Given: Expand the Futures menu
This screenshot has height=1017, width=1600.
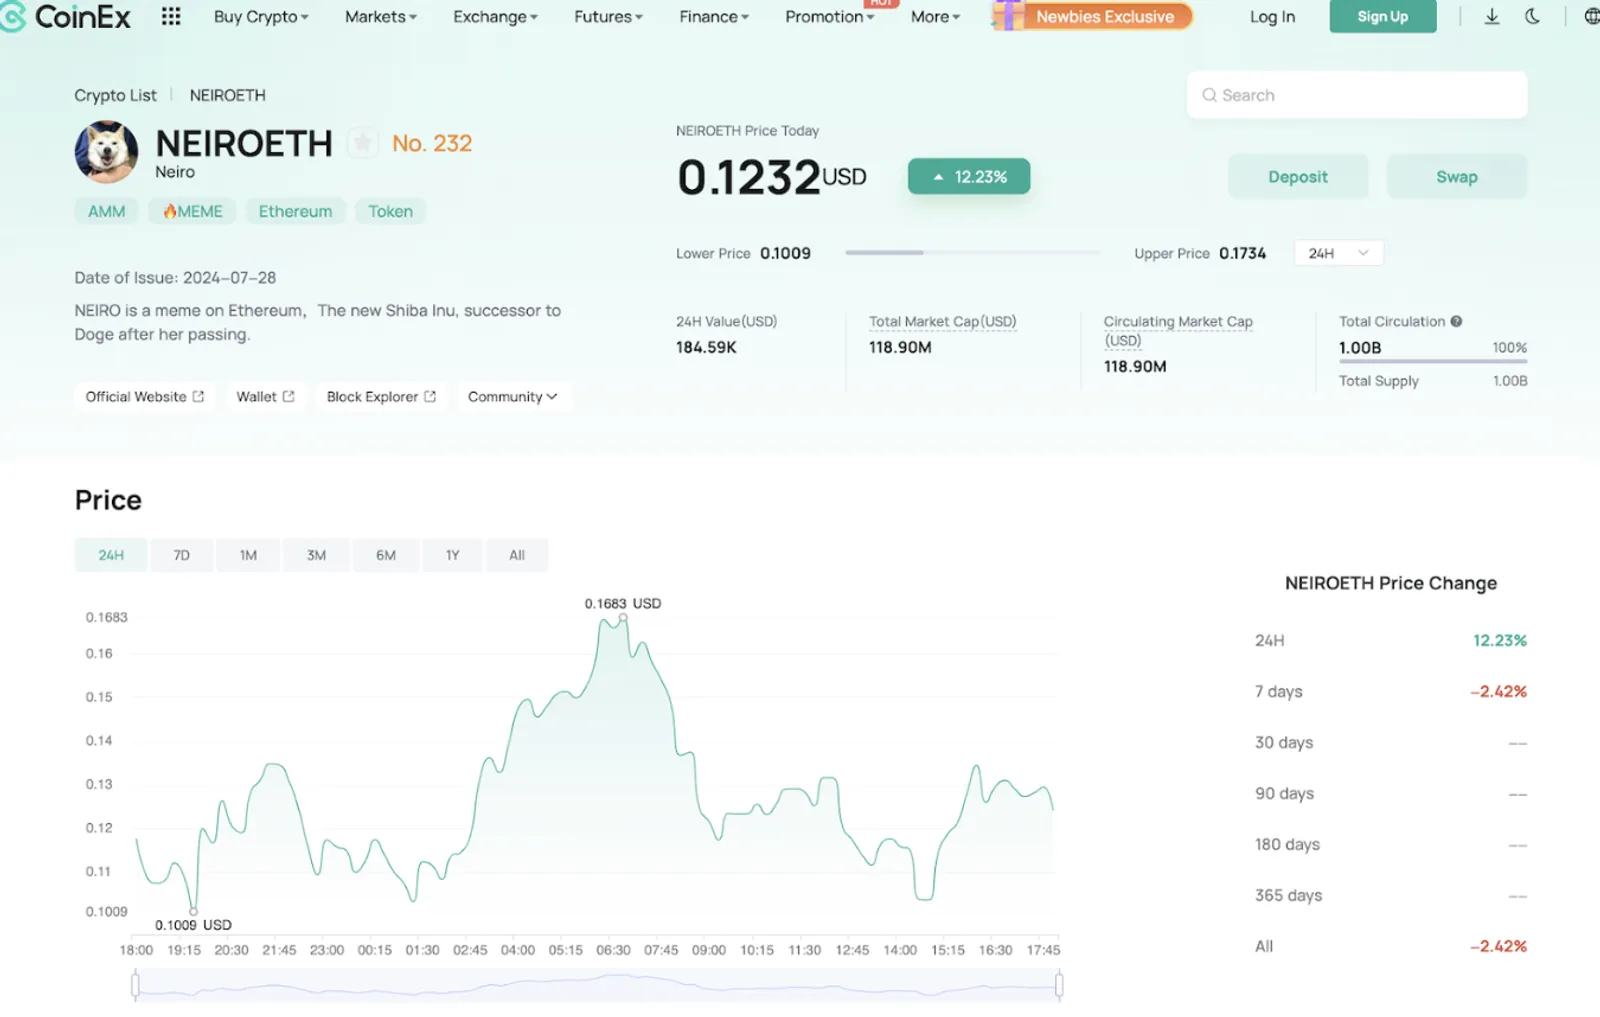Looking at the screenshot, I should click(608, 17).
